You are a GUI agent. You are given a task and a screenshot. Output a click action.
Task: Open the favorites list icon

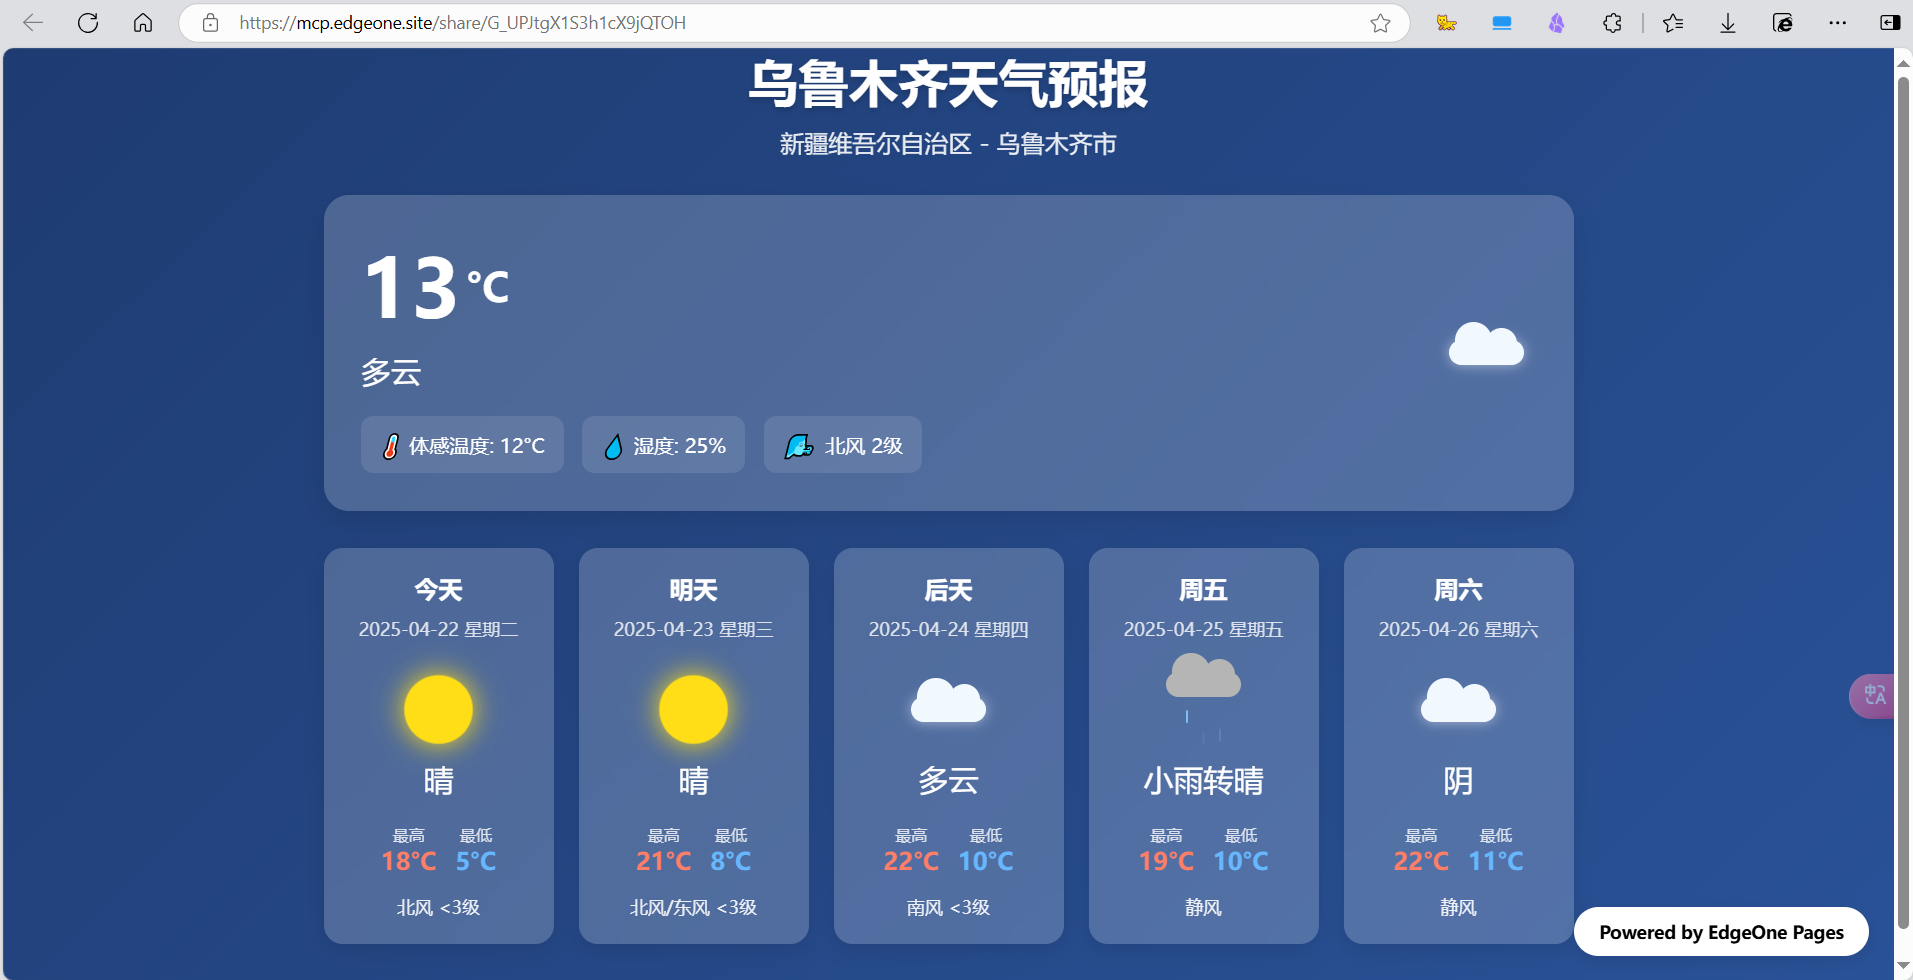click(x=1673, y=23)
